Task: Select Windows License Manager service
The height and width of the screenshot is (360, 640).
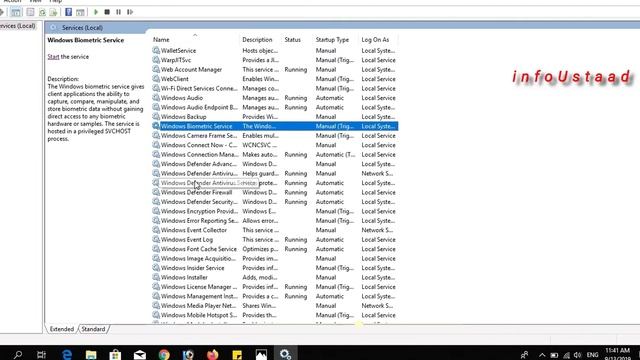Action: 275,287
